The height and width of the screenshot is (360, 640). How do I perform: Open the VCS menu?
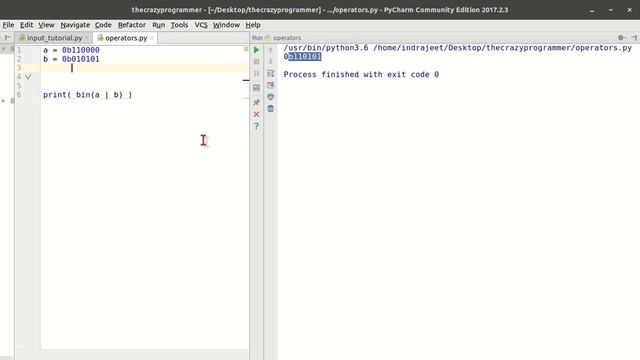(x=201, y=25)
